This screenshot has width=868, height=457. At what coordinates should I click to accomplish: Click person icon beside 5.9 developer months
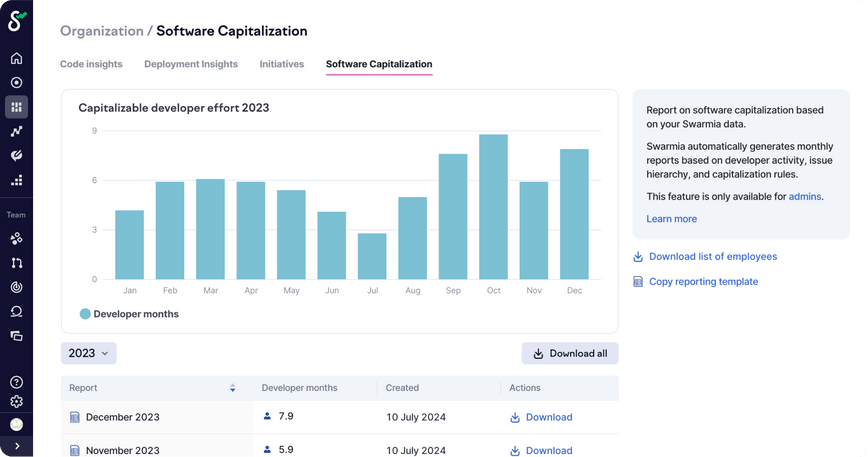pyautogui.click(x=267, y=449)
